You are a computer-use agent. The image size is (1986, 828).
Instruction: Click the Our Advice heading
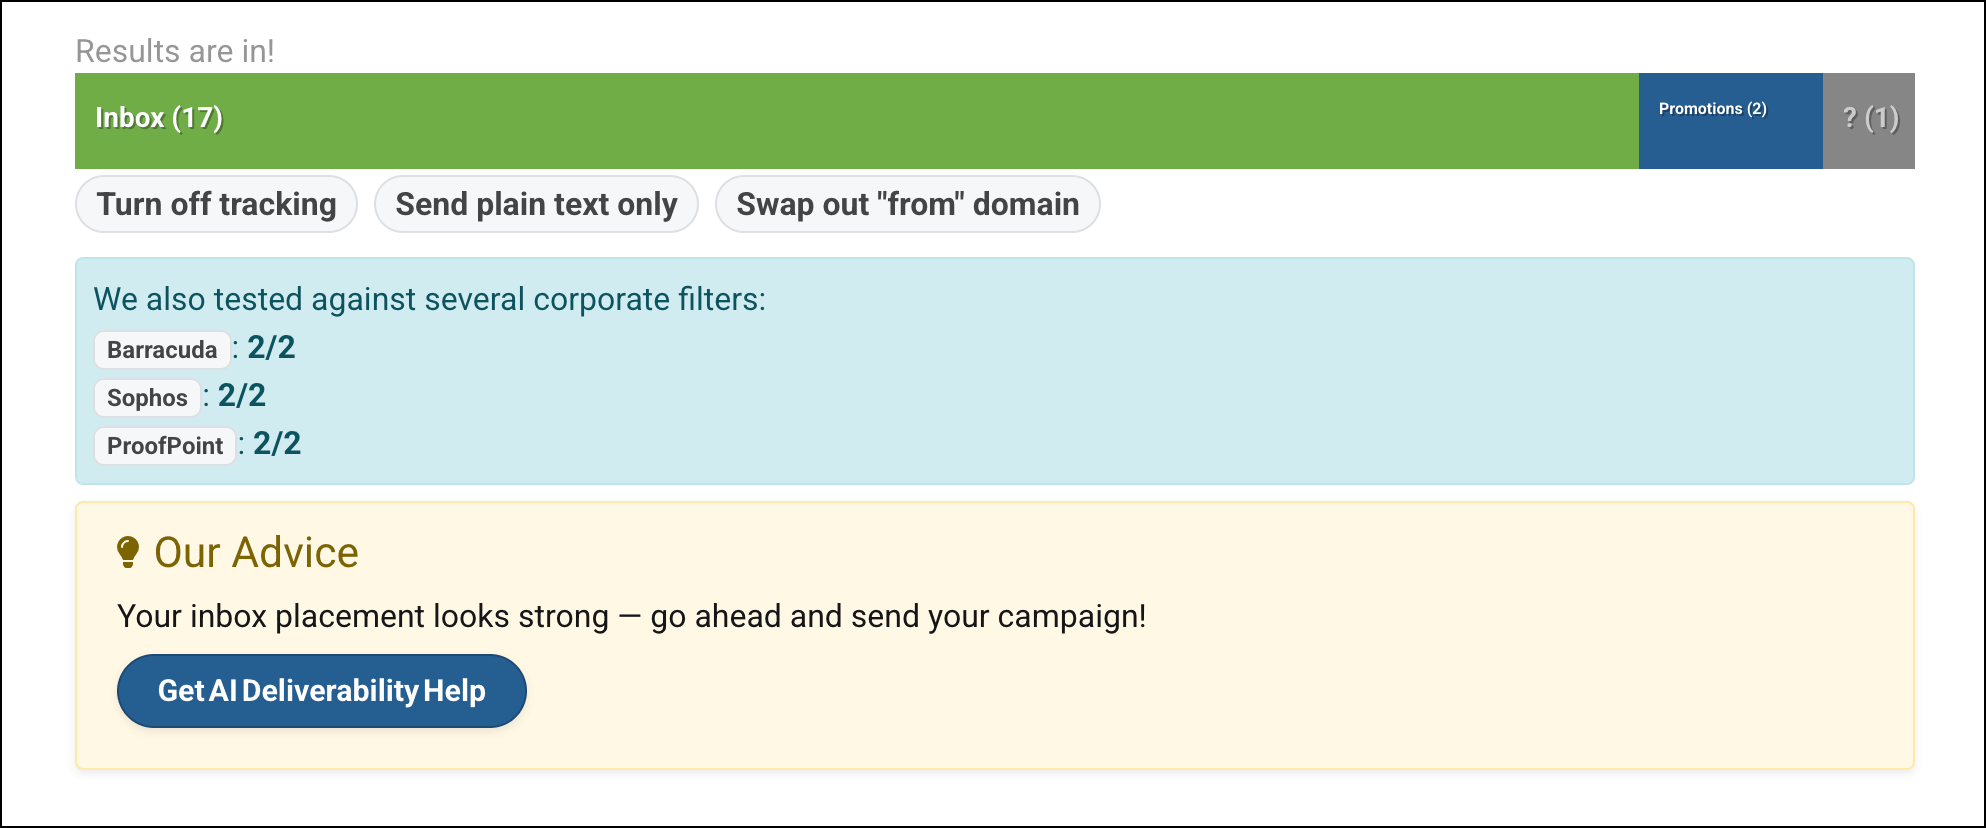point(256,553)
